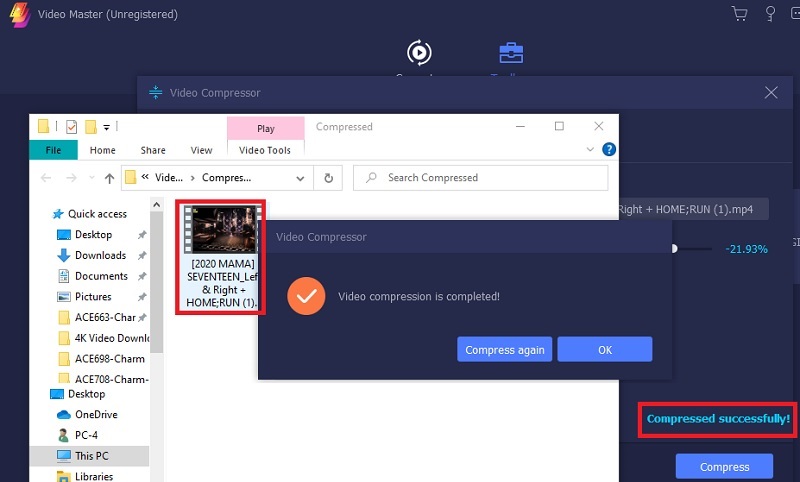Open Downloads in navigation pane
Viewport: 800px width, 482px height.
pyautogui.click(x=101, y=255)
